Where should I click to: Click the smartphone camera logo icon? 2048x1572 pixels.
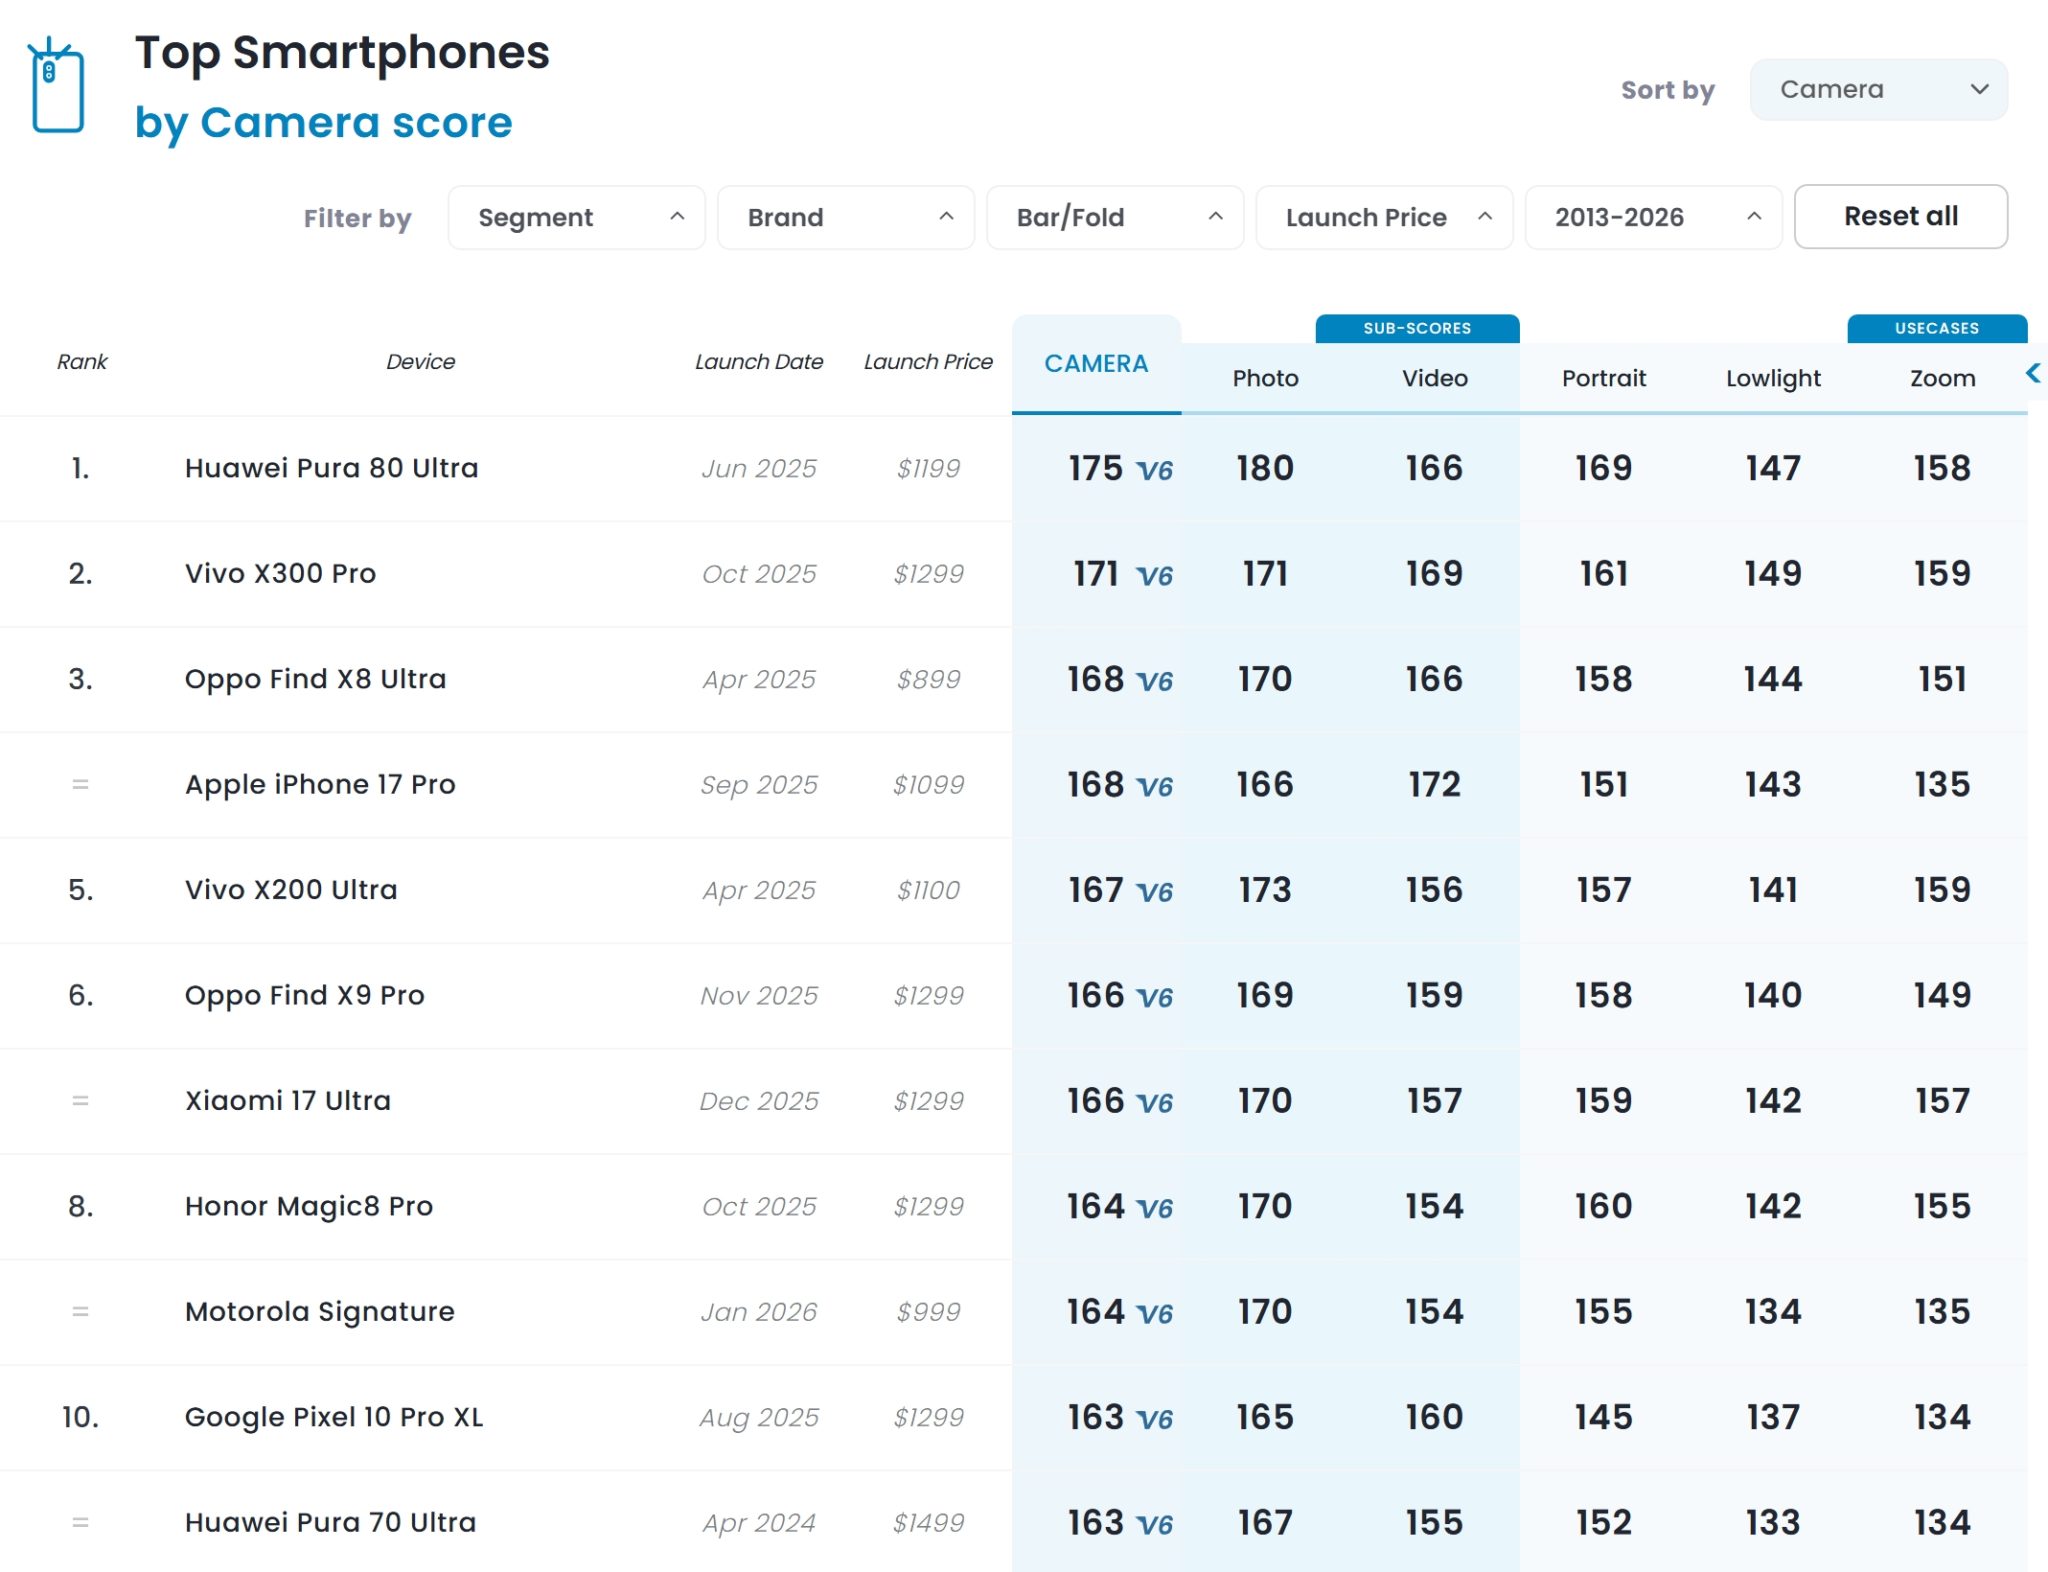pyautogui.click(x=57, y=86)
